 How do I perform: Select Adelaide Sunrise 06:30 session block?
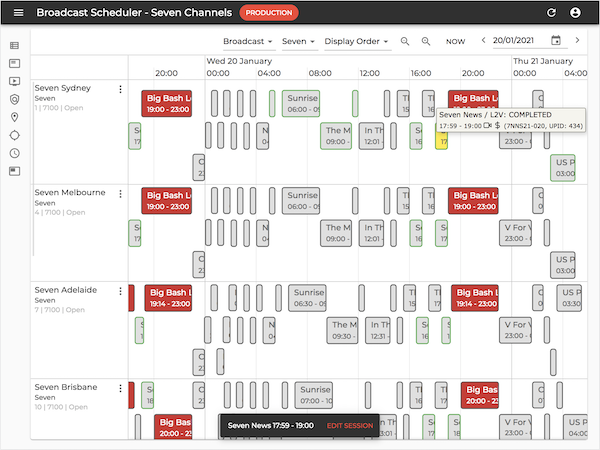pyautogui.click(x=307, y=298)
